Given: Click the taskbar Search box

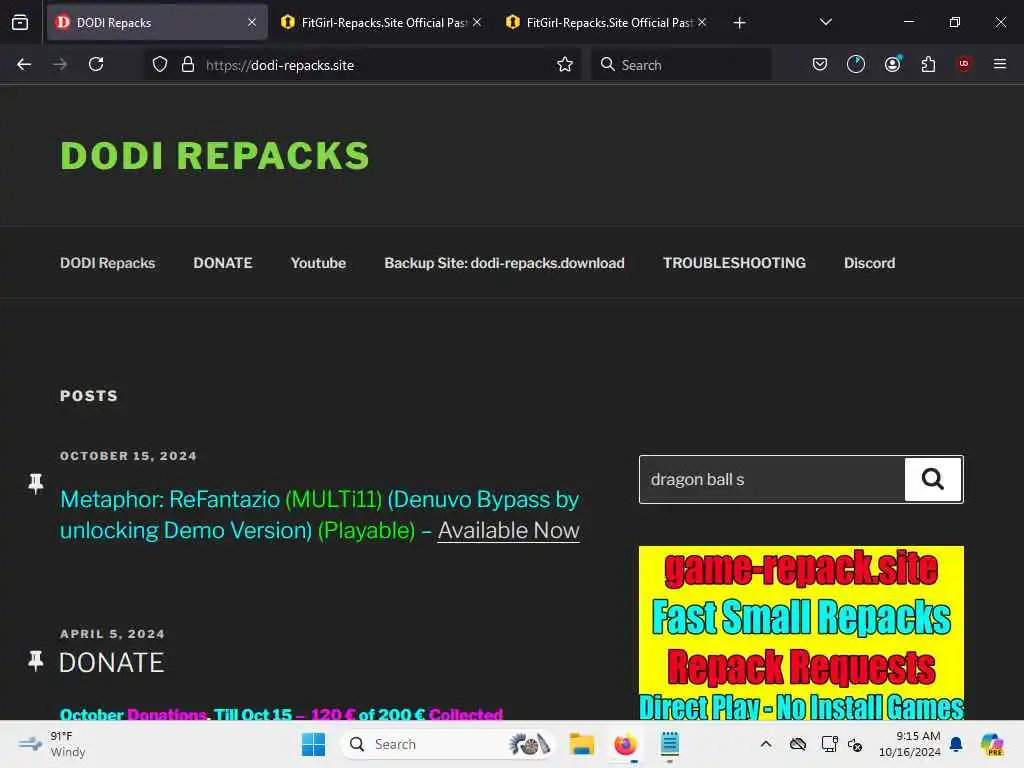Looking at the screenshot, I should pos(448,744).
